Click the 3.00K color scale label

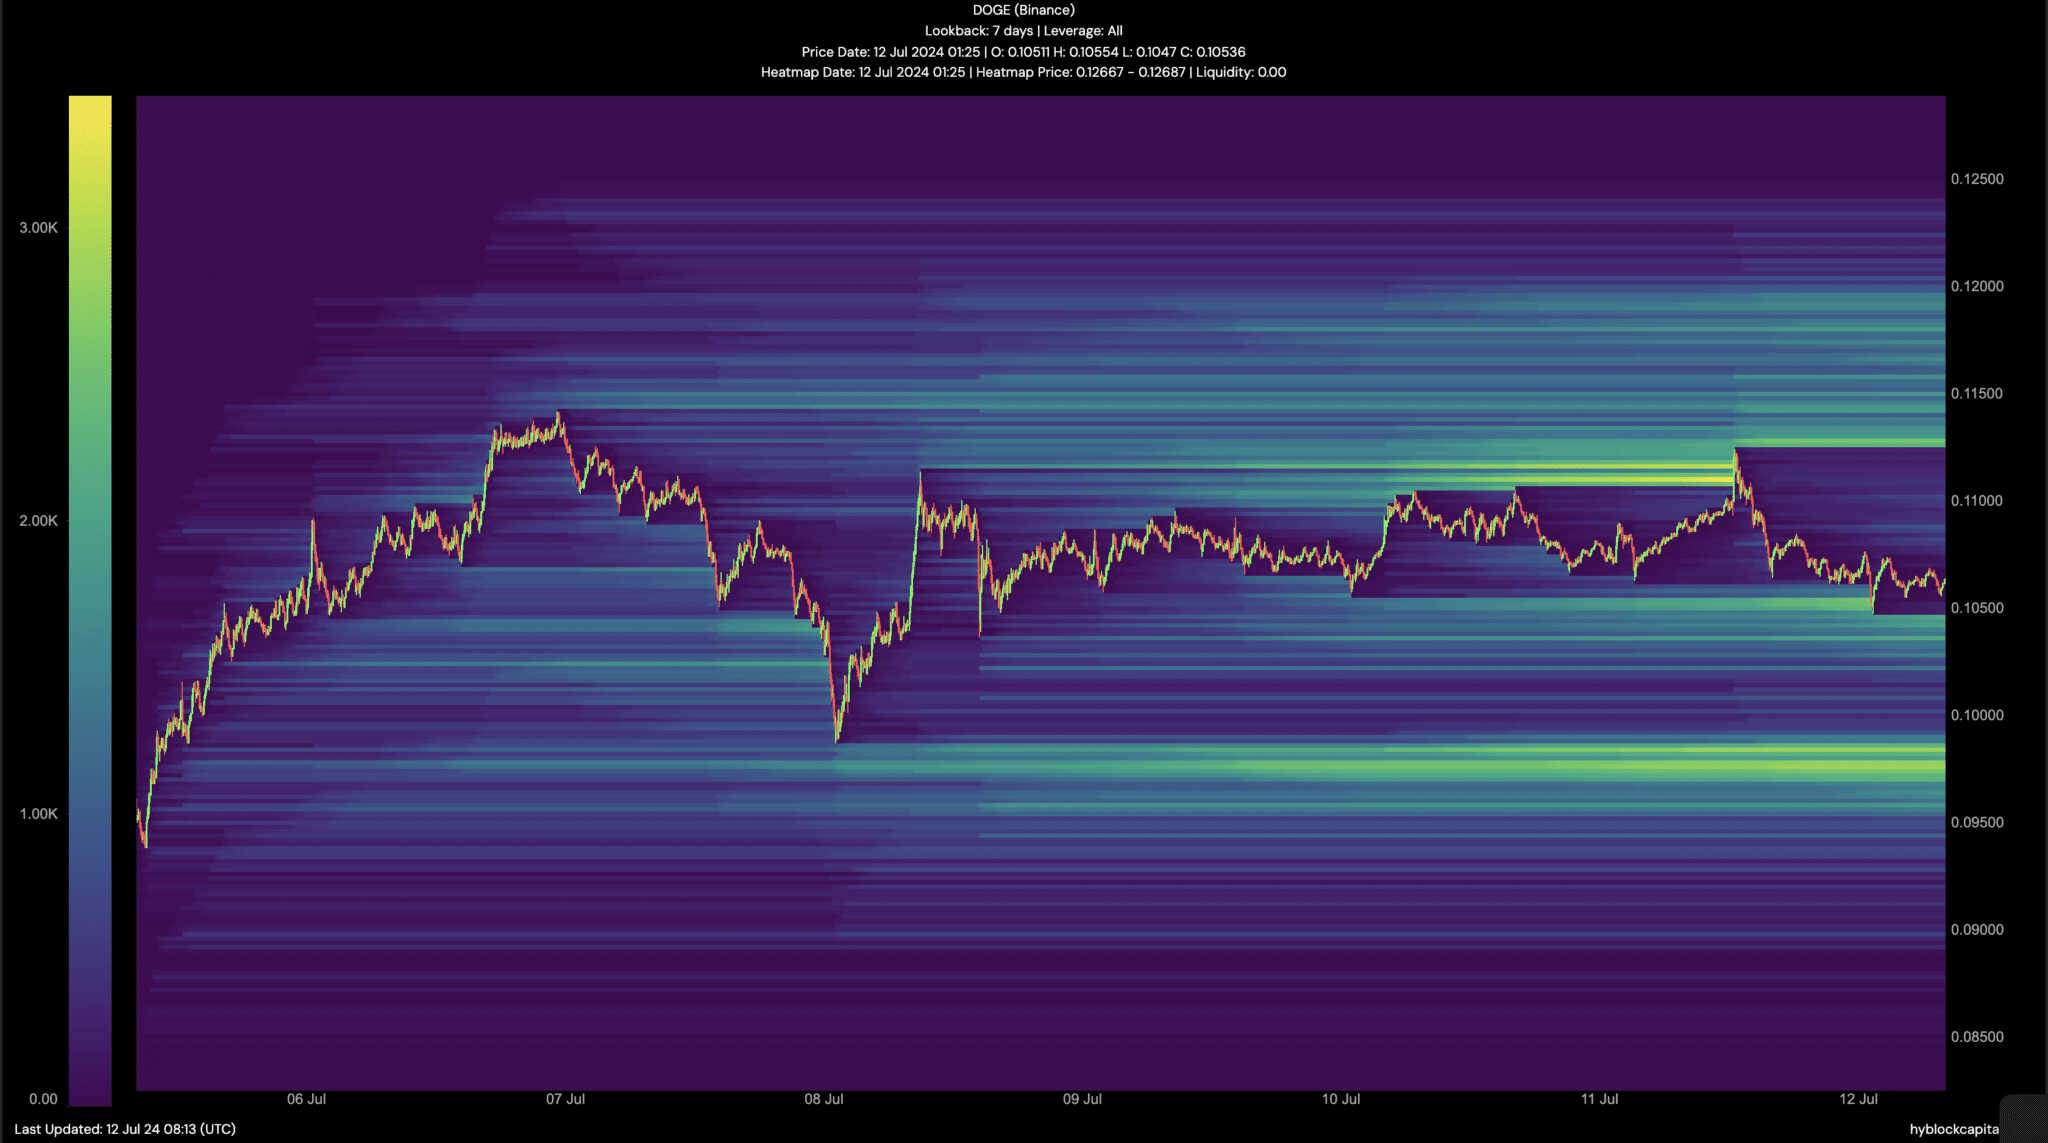pyautogui.click(x=38, y=228)
